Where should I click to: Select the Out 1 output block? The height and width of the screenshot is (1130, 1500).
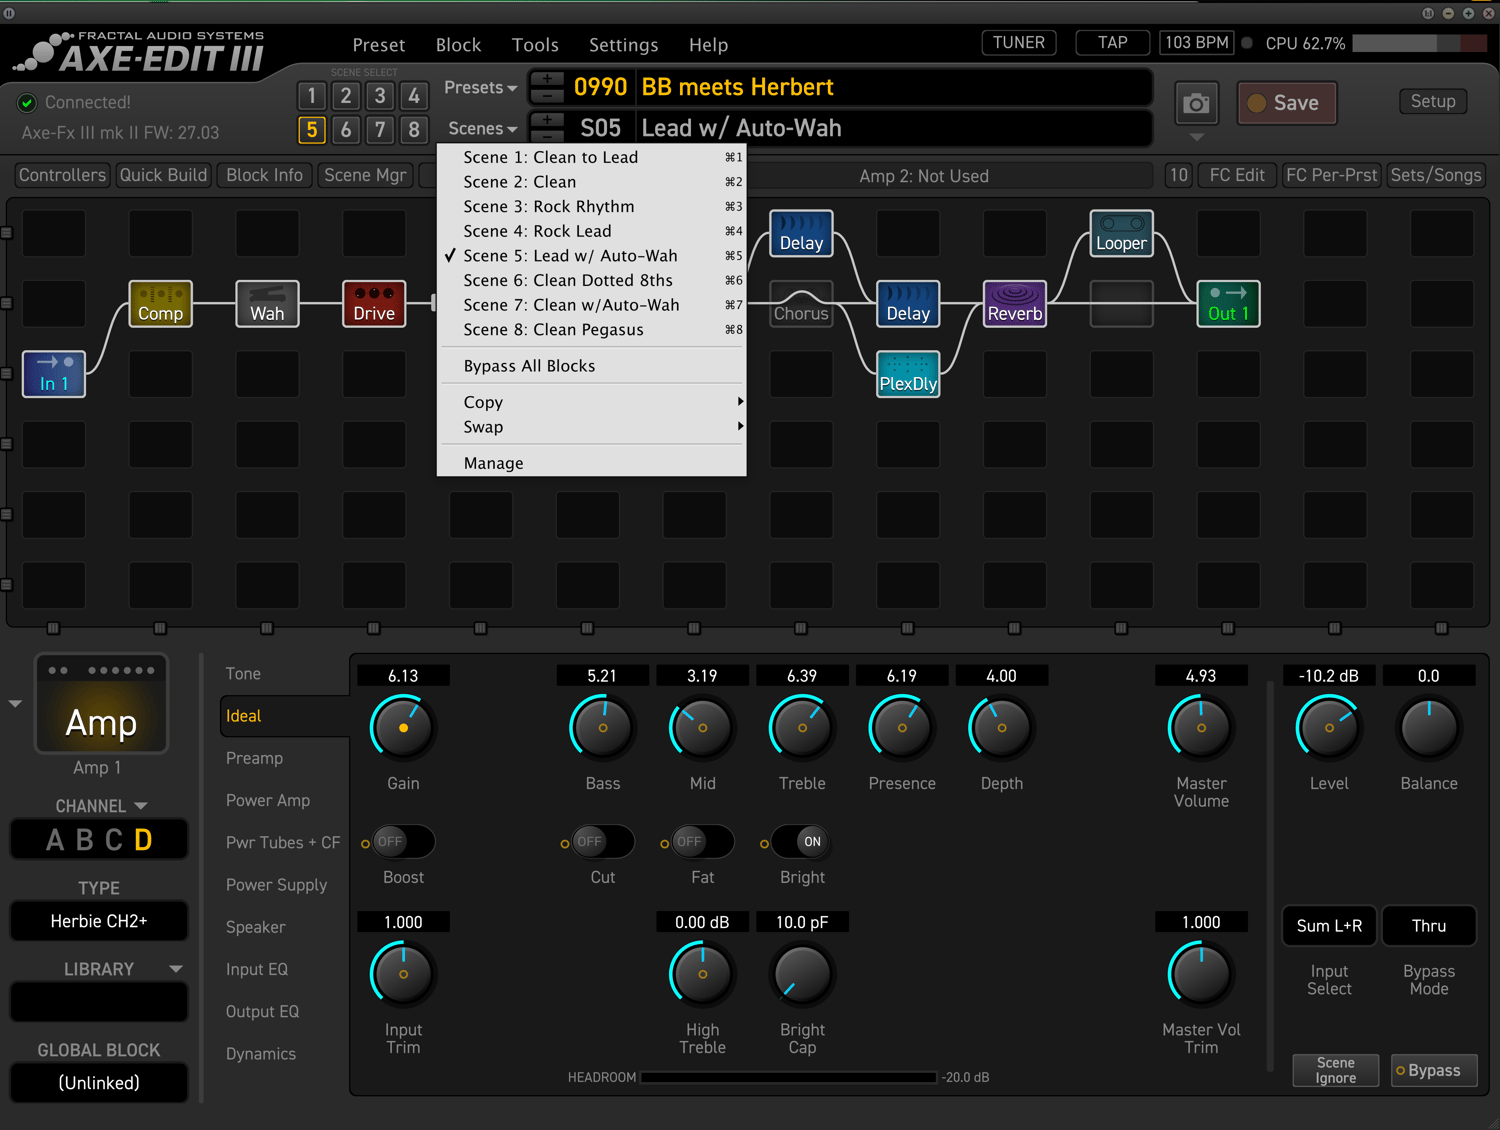pyautogui.click(x=1228, y=303)
